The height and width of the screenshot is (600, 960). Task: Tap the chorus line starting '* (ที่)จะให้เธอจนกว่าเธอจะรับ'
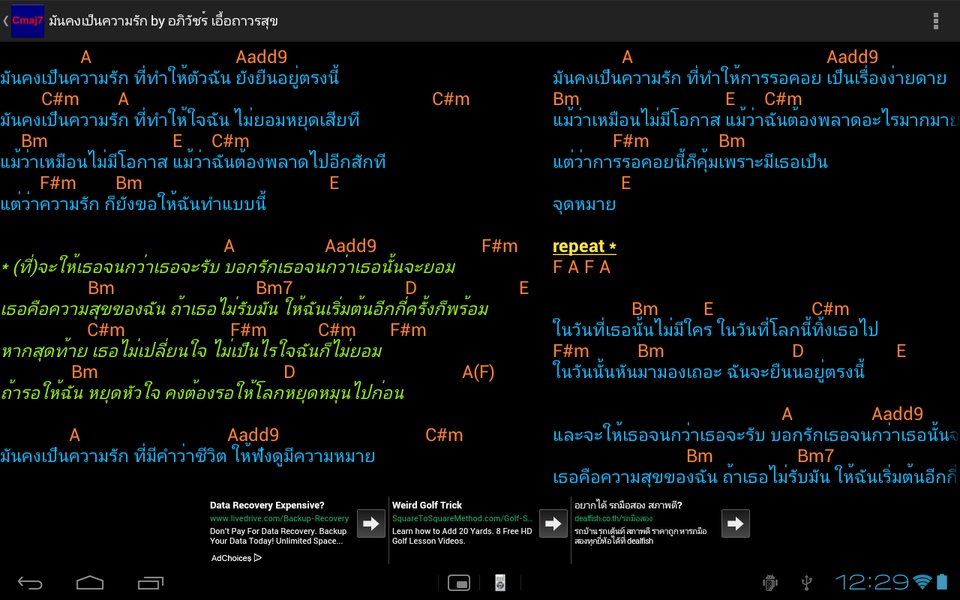coord(228,268)
